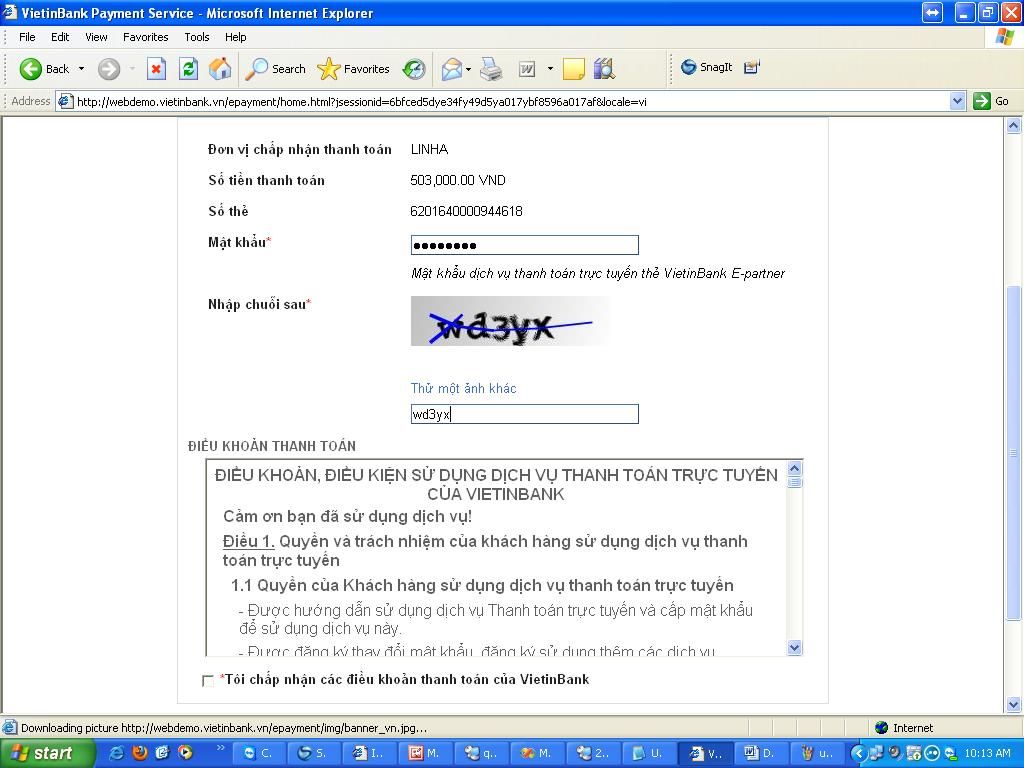The height and width of the screenshot is (768, 1024).
Task: Expand the Mail button dropdown arrow
Action: point(468,69)
